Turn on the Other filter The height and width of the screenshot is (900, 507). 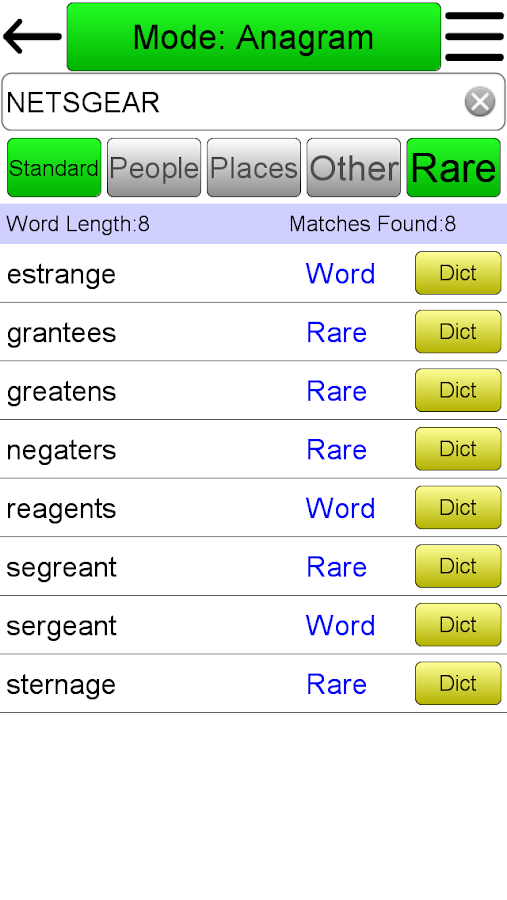click(354, 168)
